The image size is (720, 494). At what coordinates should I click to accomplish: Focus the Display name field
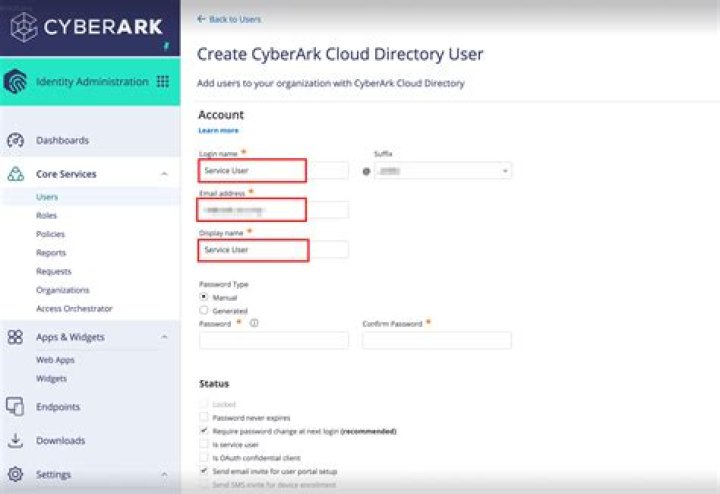[x=274, y=249]
